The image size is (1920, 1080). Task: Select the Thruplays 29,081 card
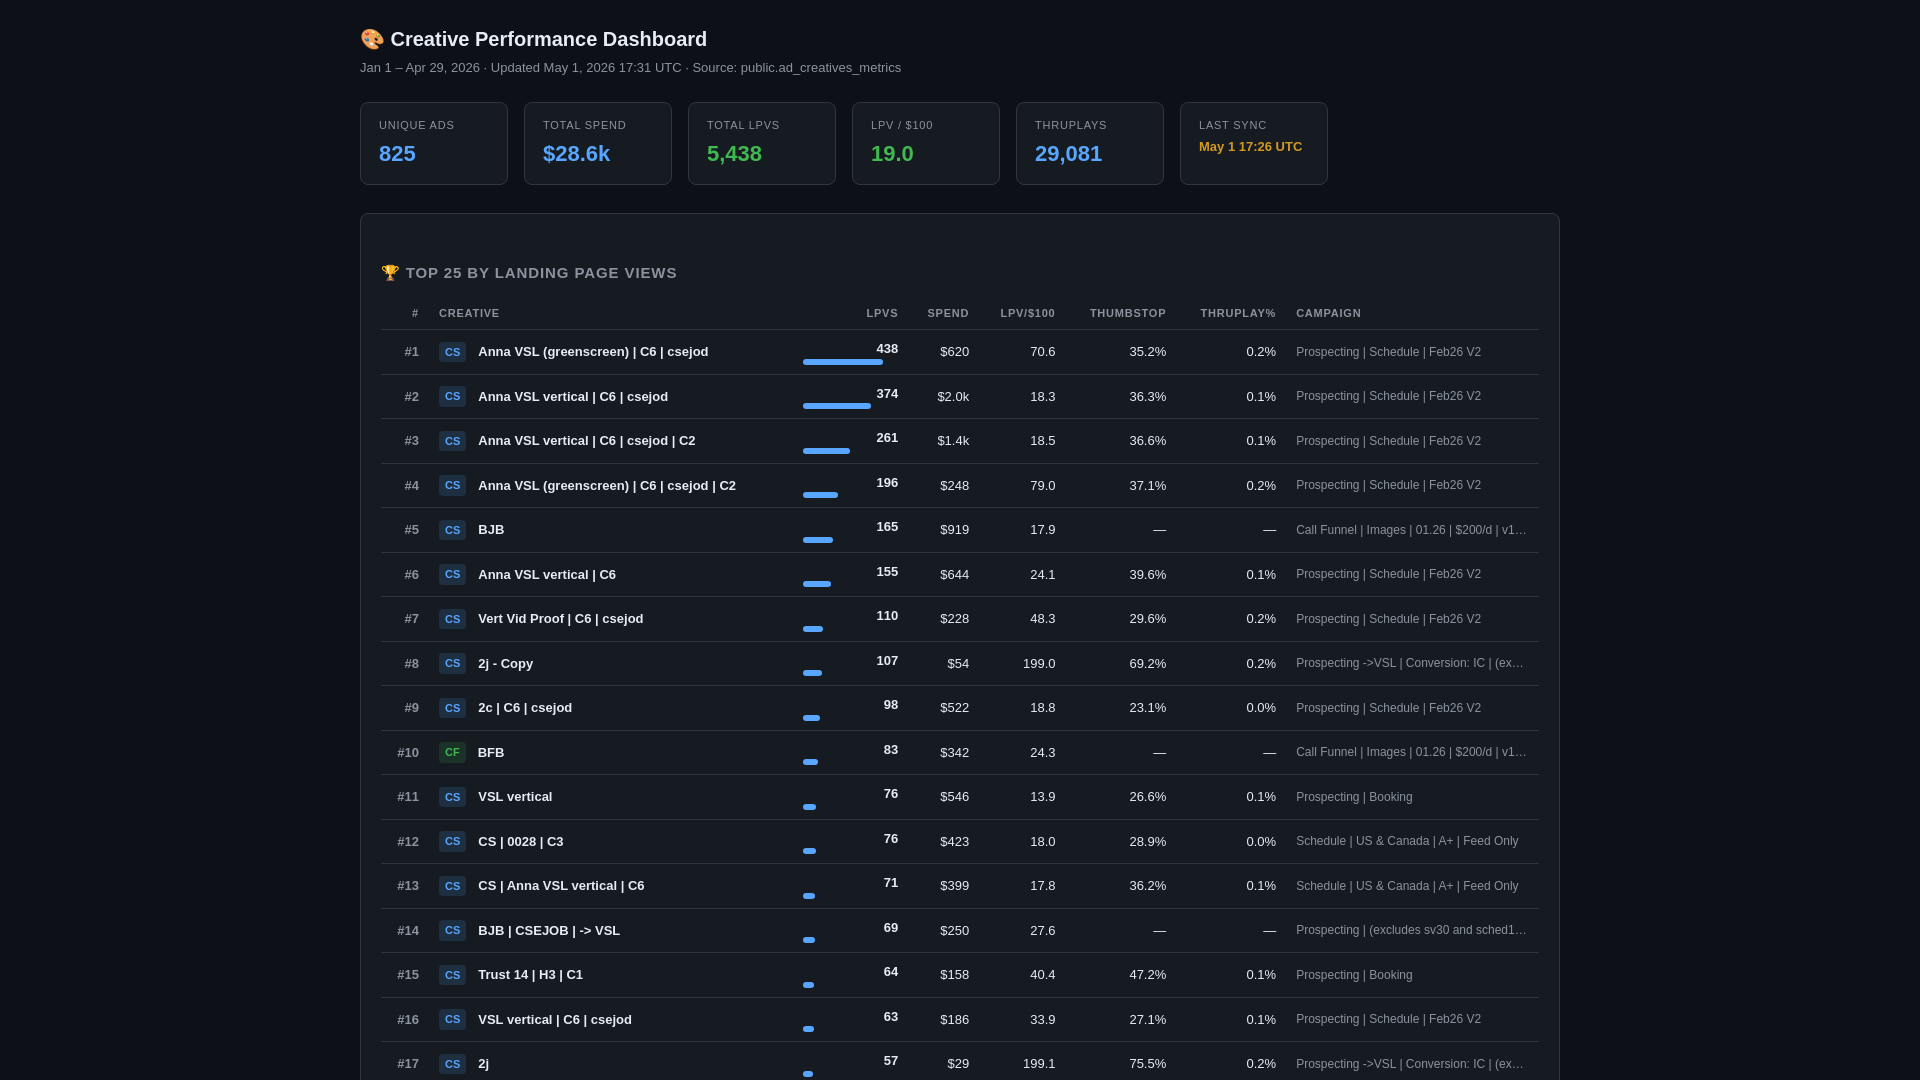(x=1090, y=143)
